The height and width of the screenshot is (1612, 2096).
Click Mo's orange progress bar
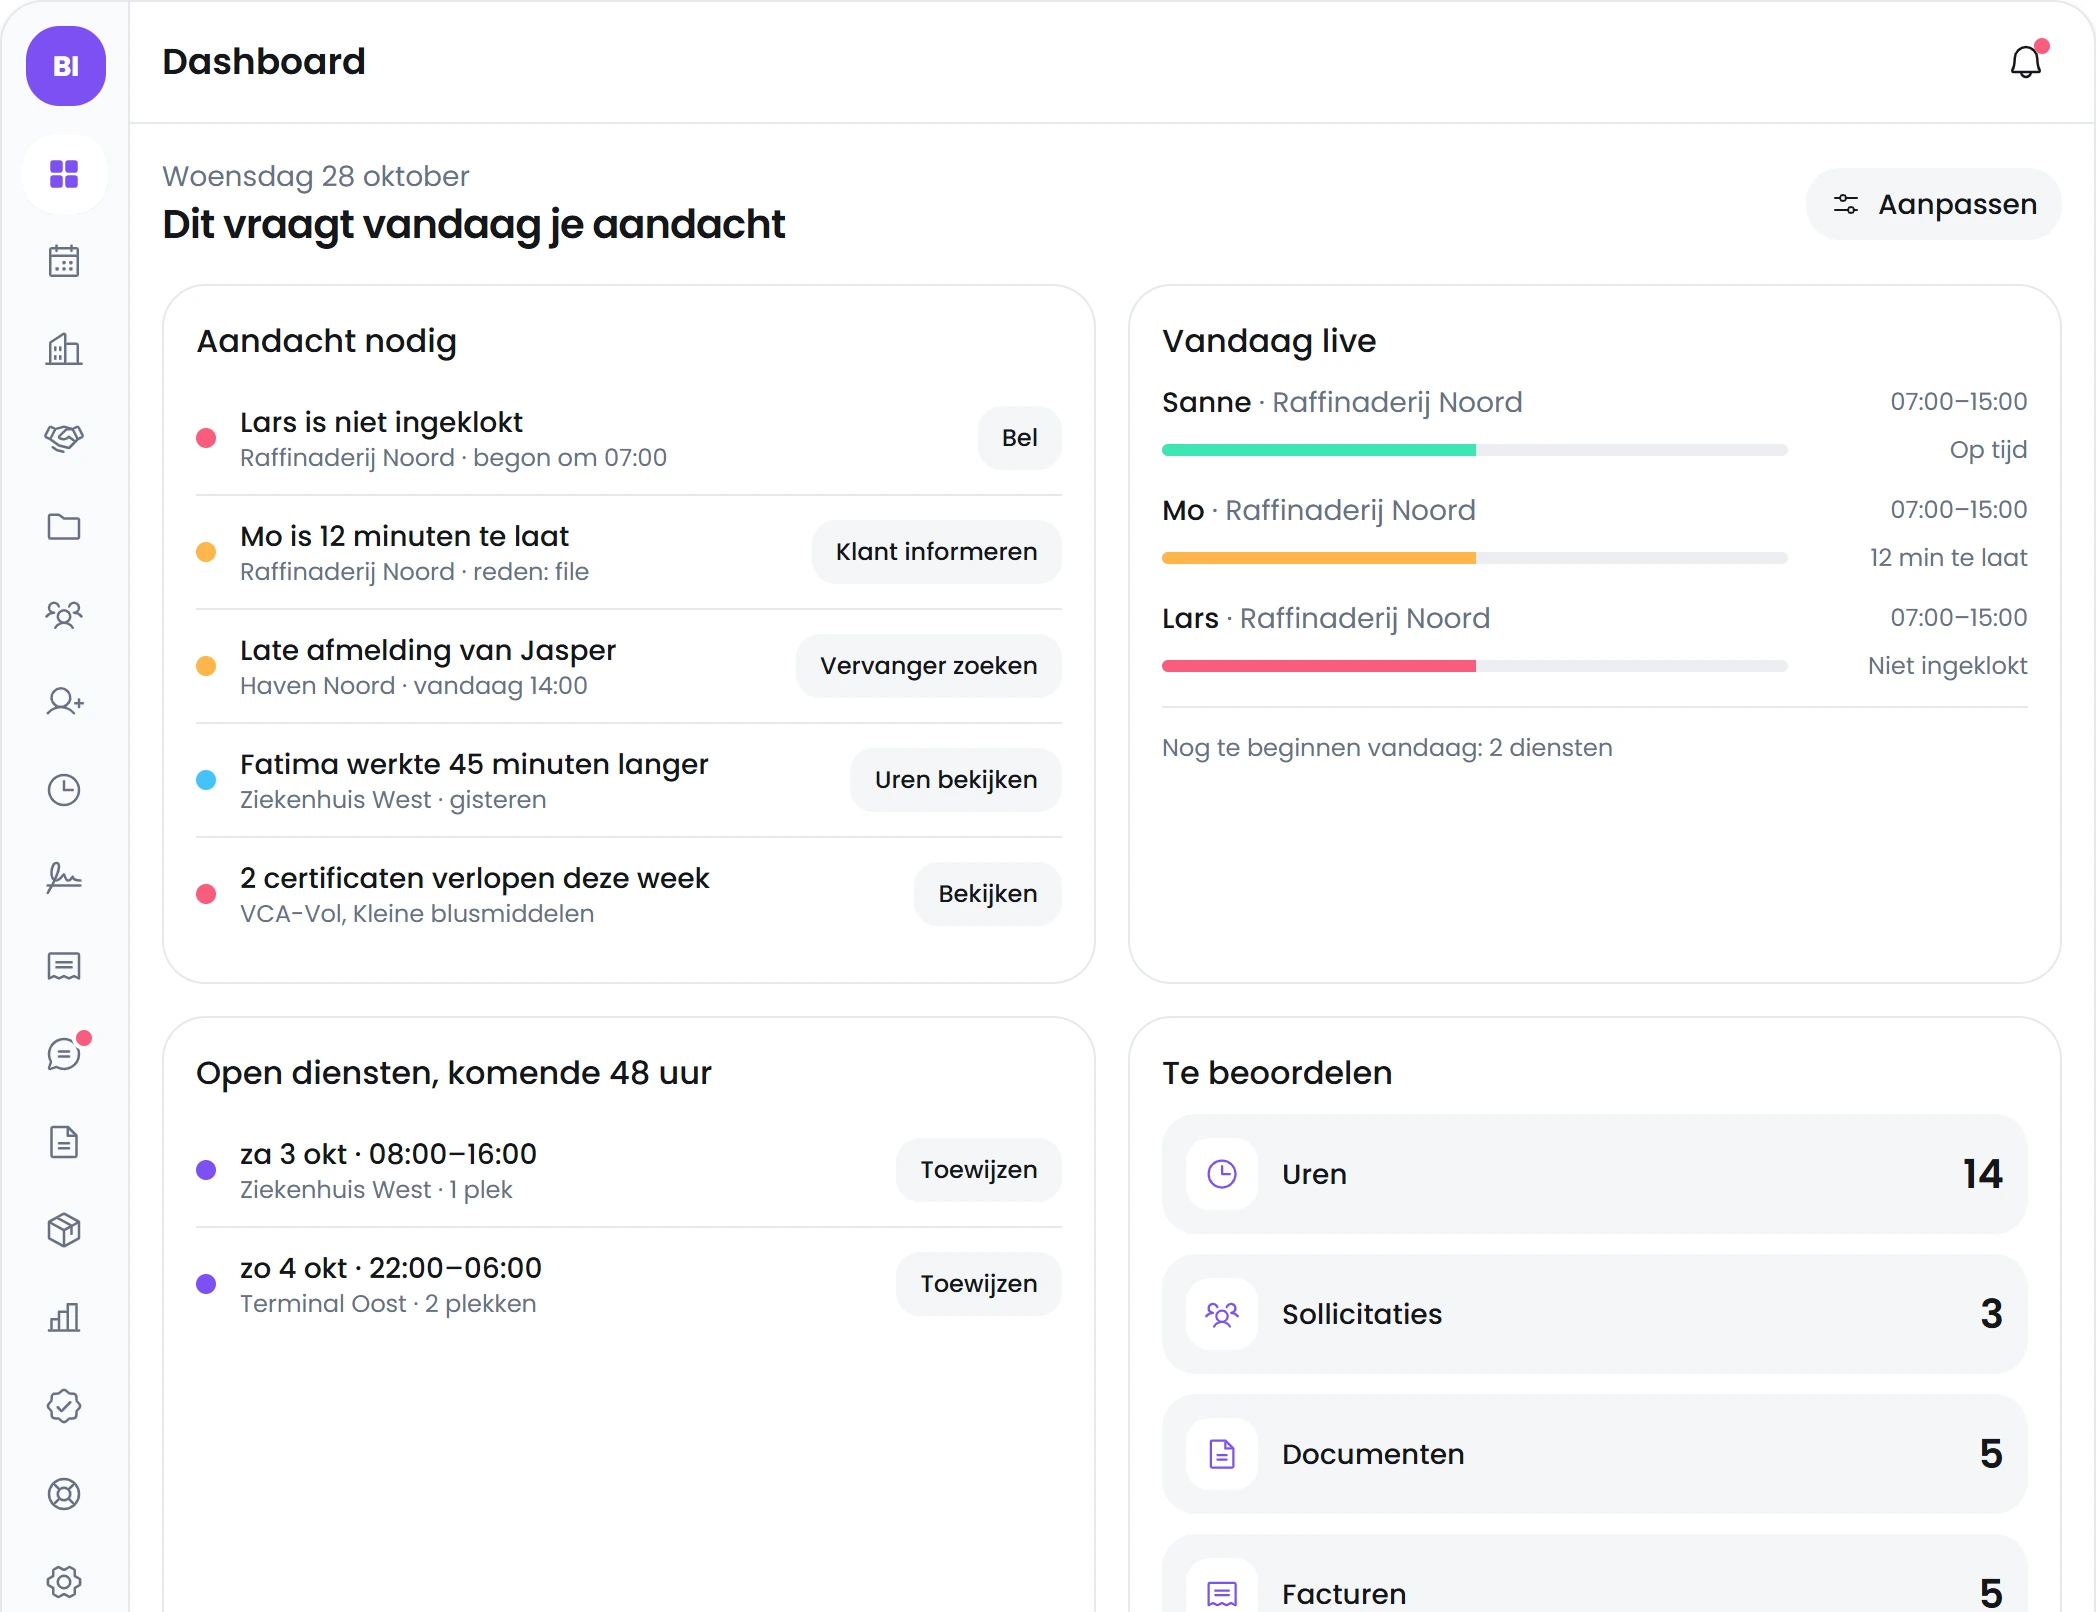(1474, 558)
